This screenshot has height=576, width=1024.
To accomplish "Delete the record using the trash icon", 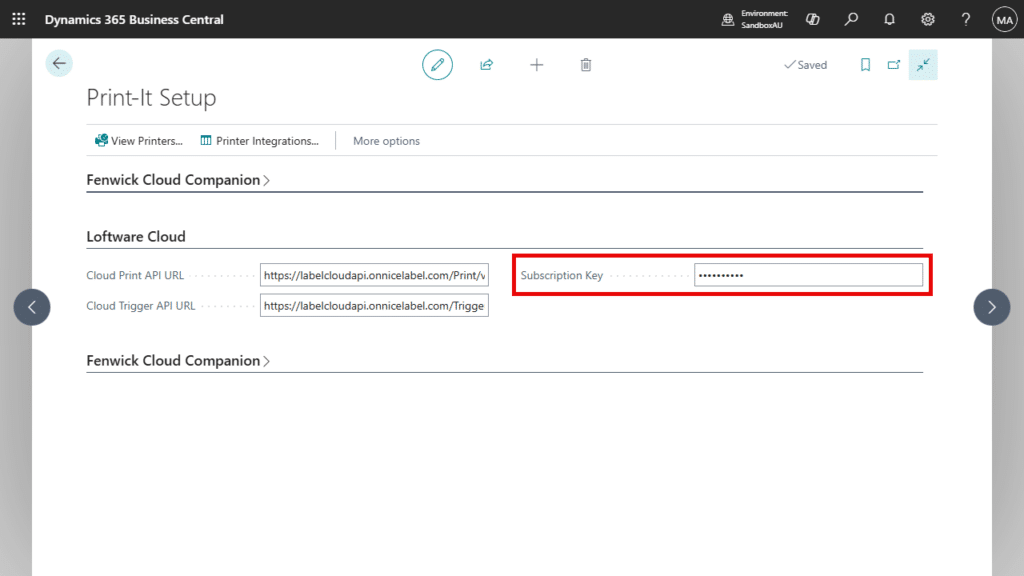I will click(586, 64).
